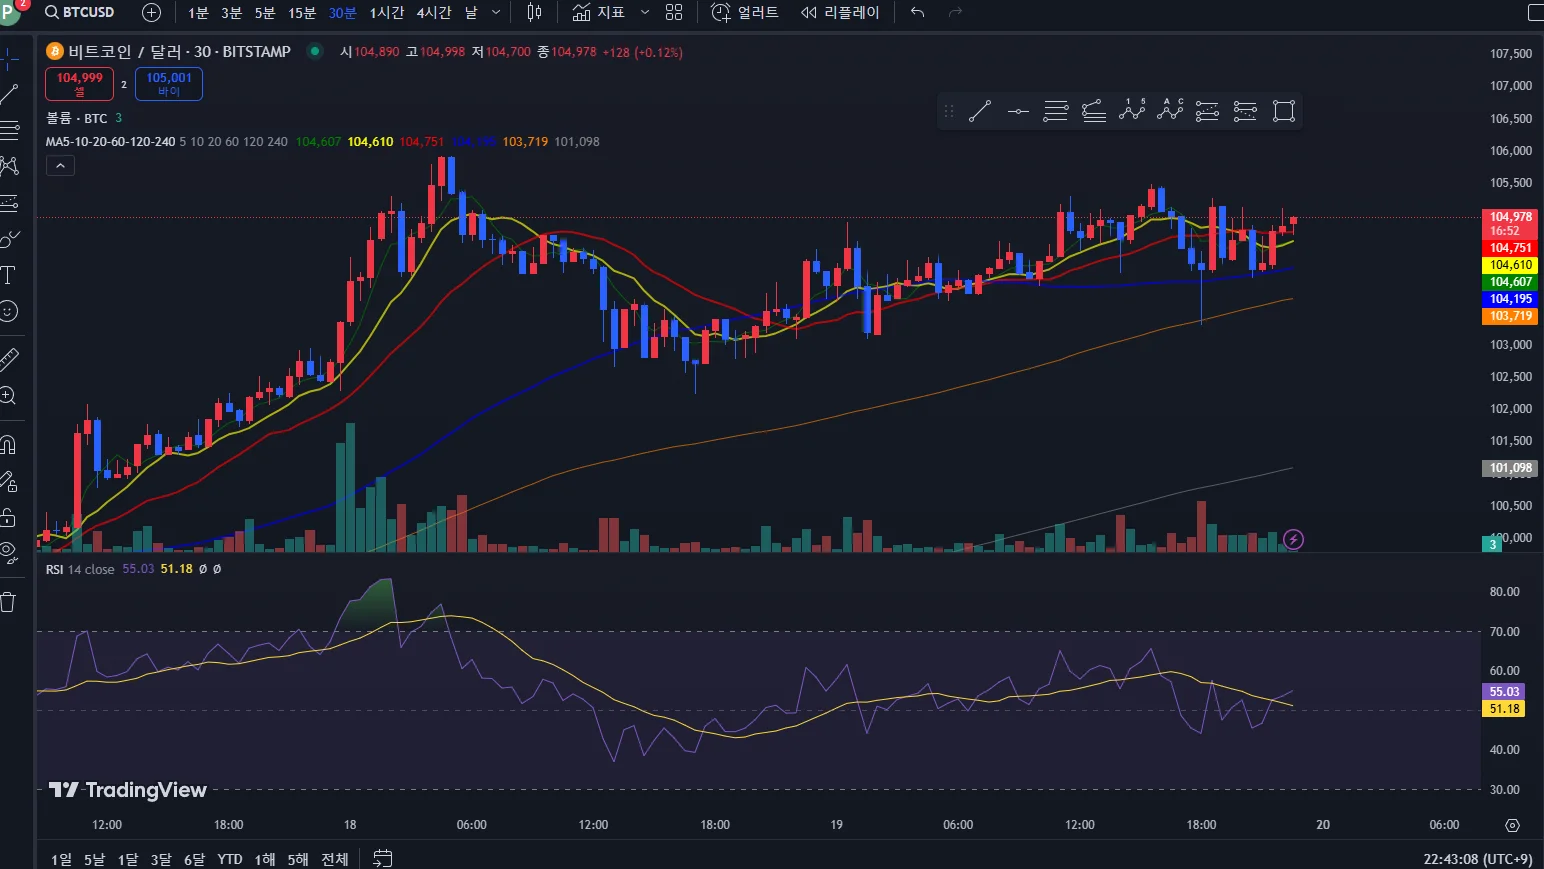Select the Text tool in left sidebar
The image size is (1544, 869).
(x=9, y=275)
